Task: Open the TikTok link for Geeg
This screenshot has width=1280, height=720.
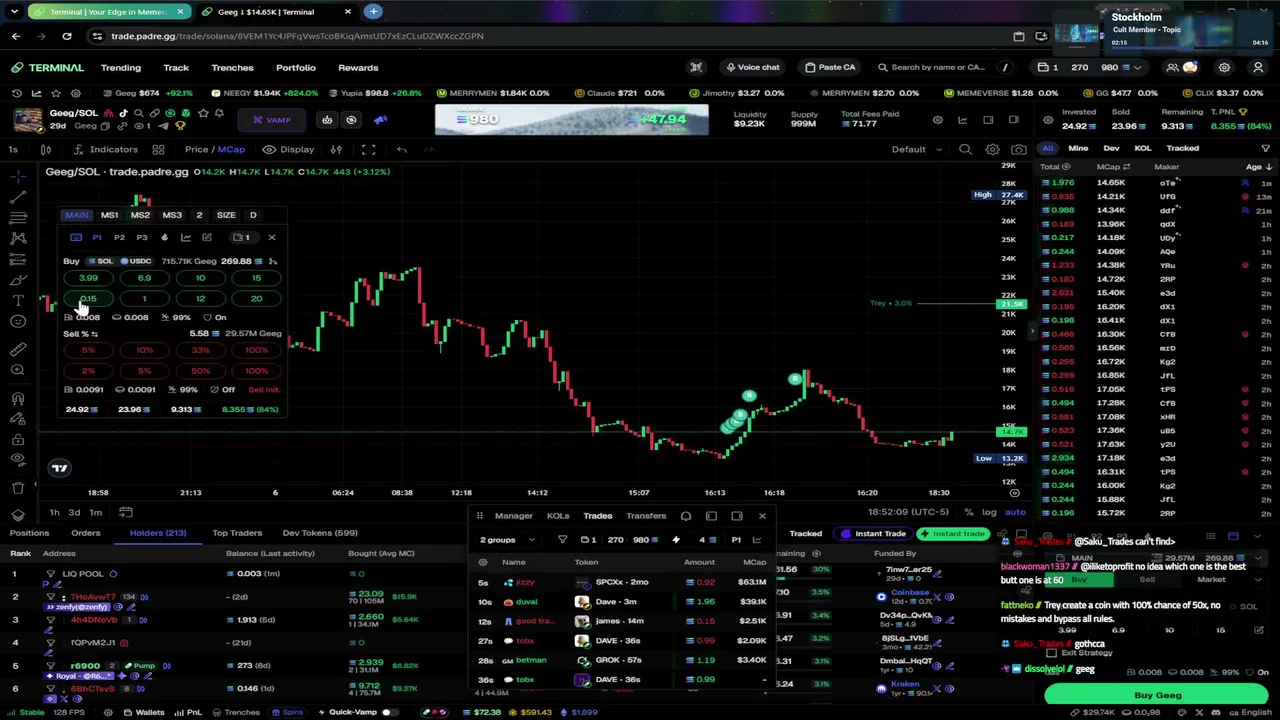Action: click(x=123, y=113)
